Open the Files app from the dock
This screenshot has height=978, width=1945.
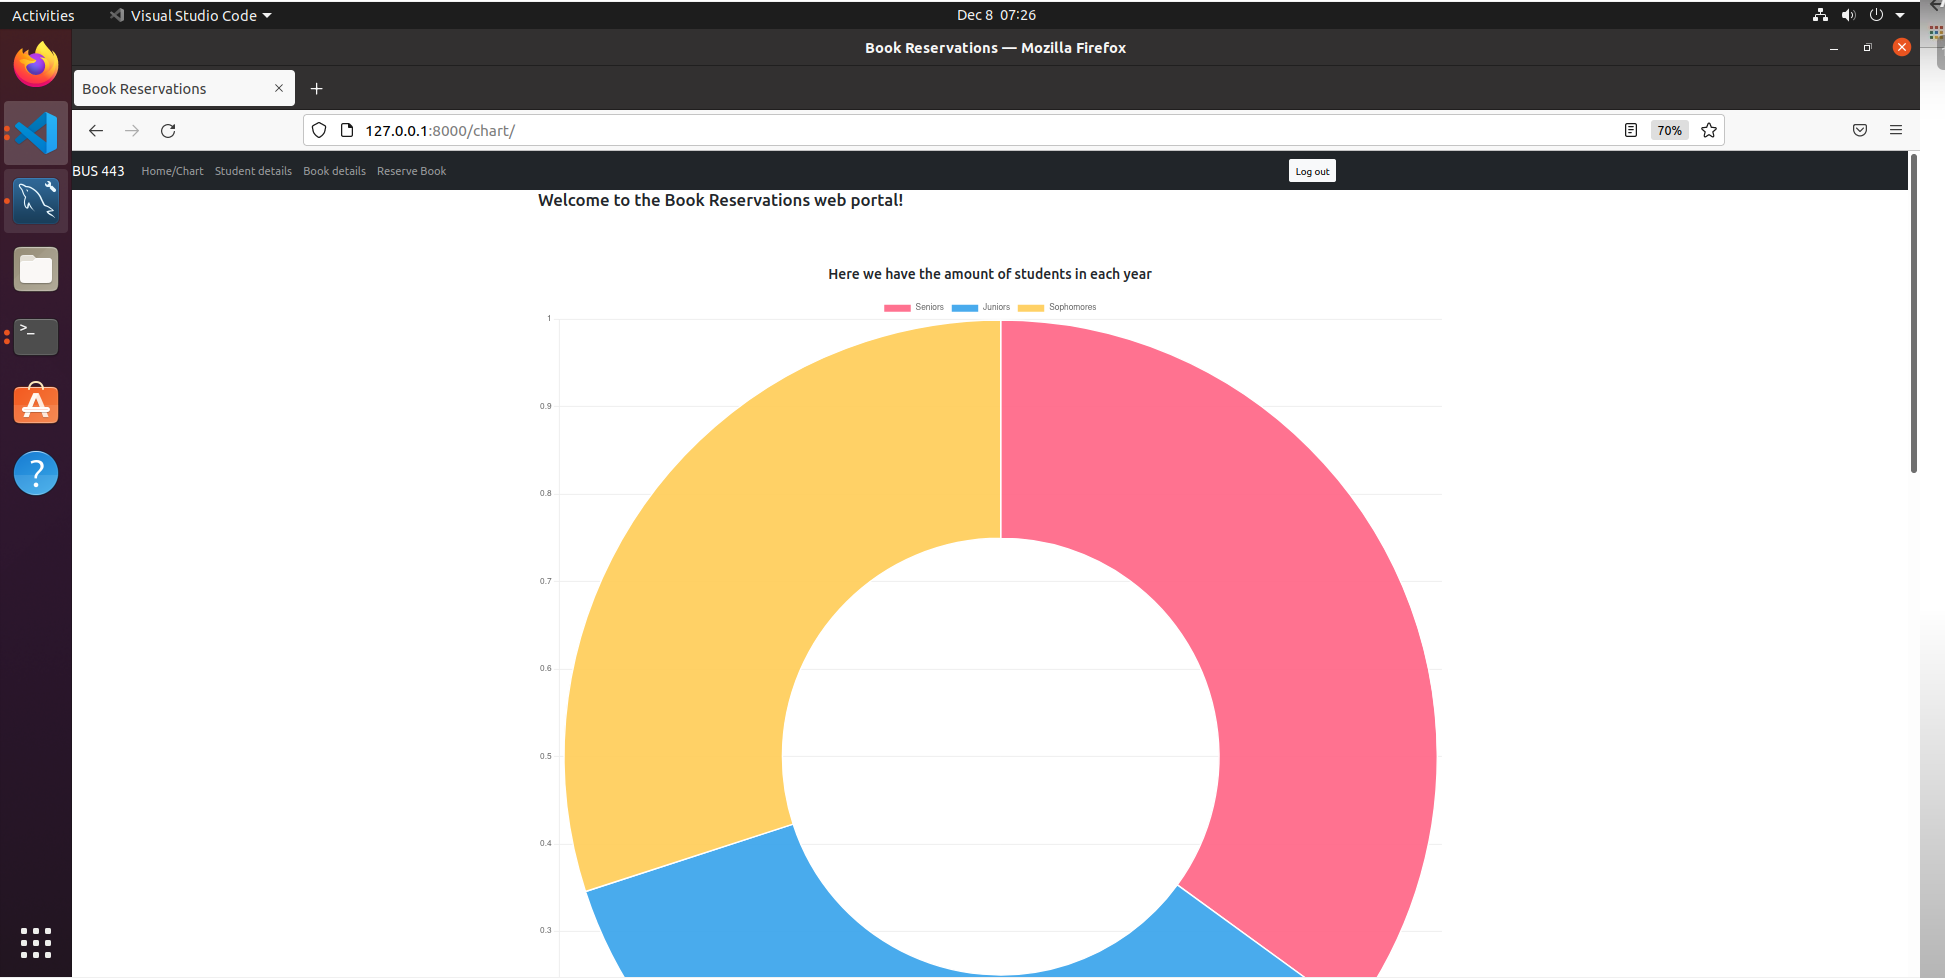pos(35,268)
